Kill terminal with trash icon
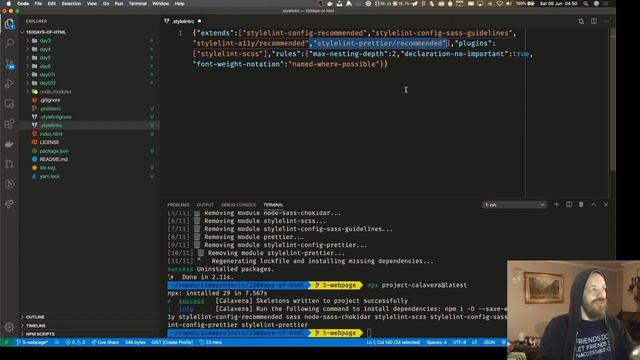The width and height of the screenshot is (640, 360). click(581, 204)
